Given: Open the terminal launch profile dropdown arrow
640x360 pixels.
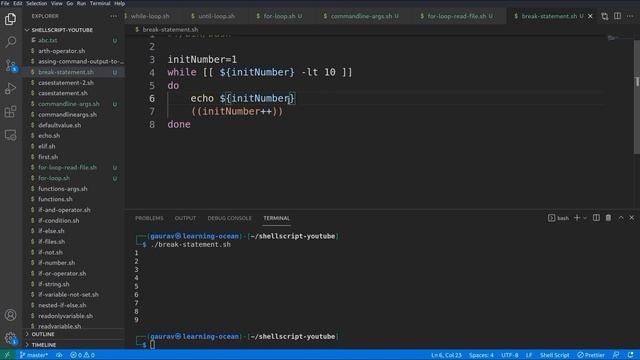Looking at the screenshot, I should point(585,218).
